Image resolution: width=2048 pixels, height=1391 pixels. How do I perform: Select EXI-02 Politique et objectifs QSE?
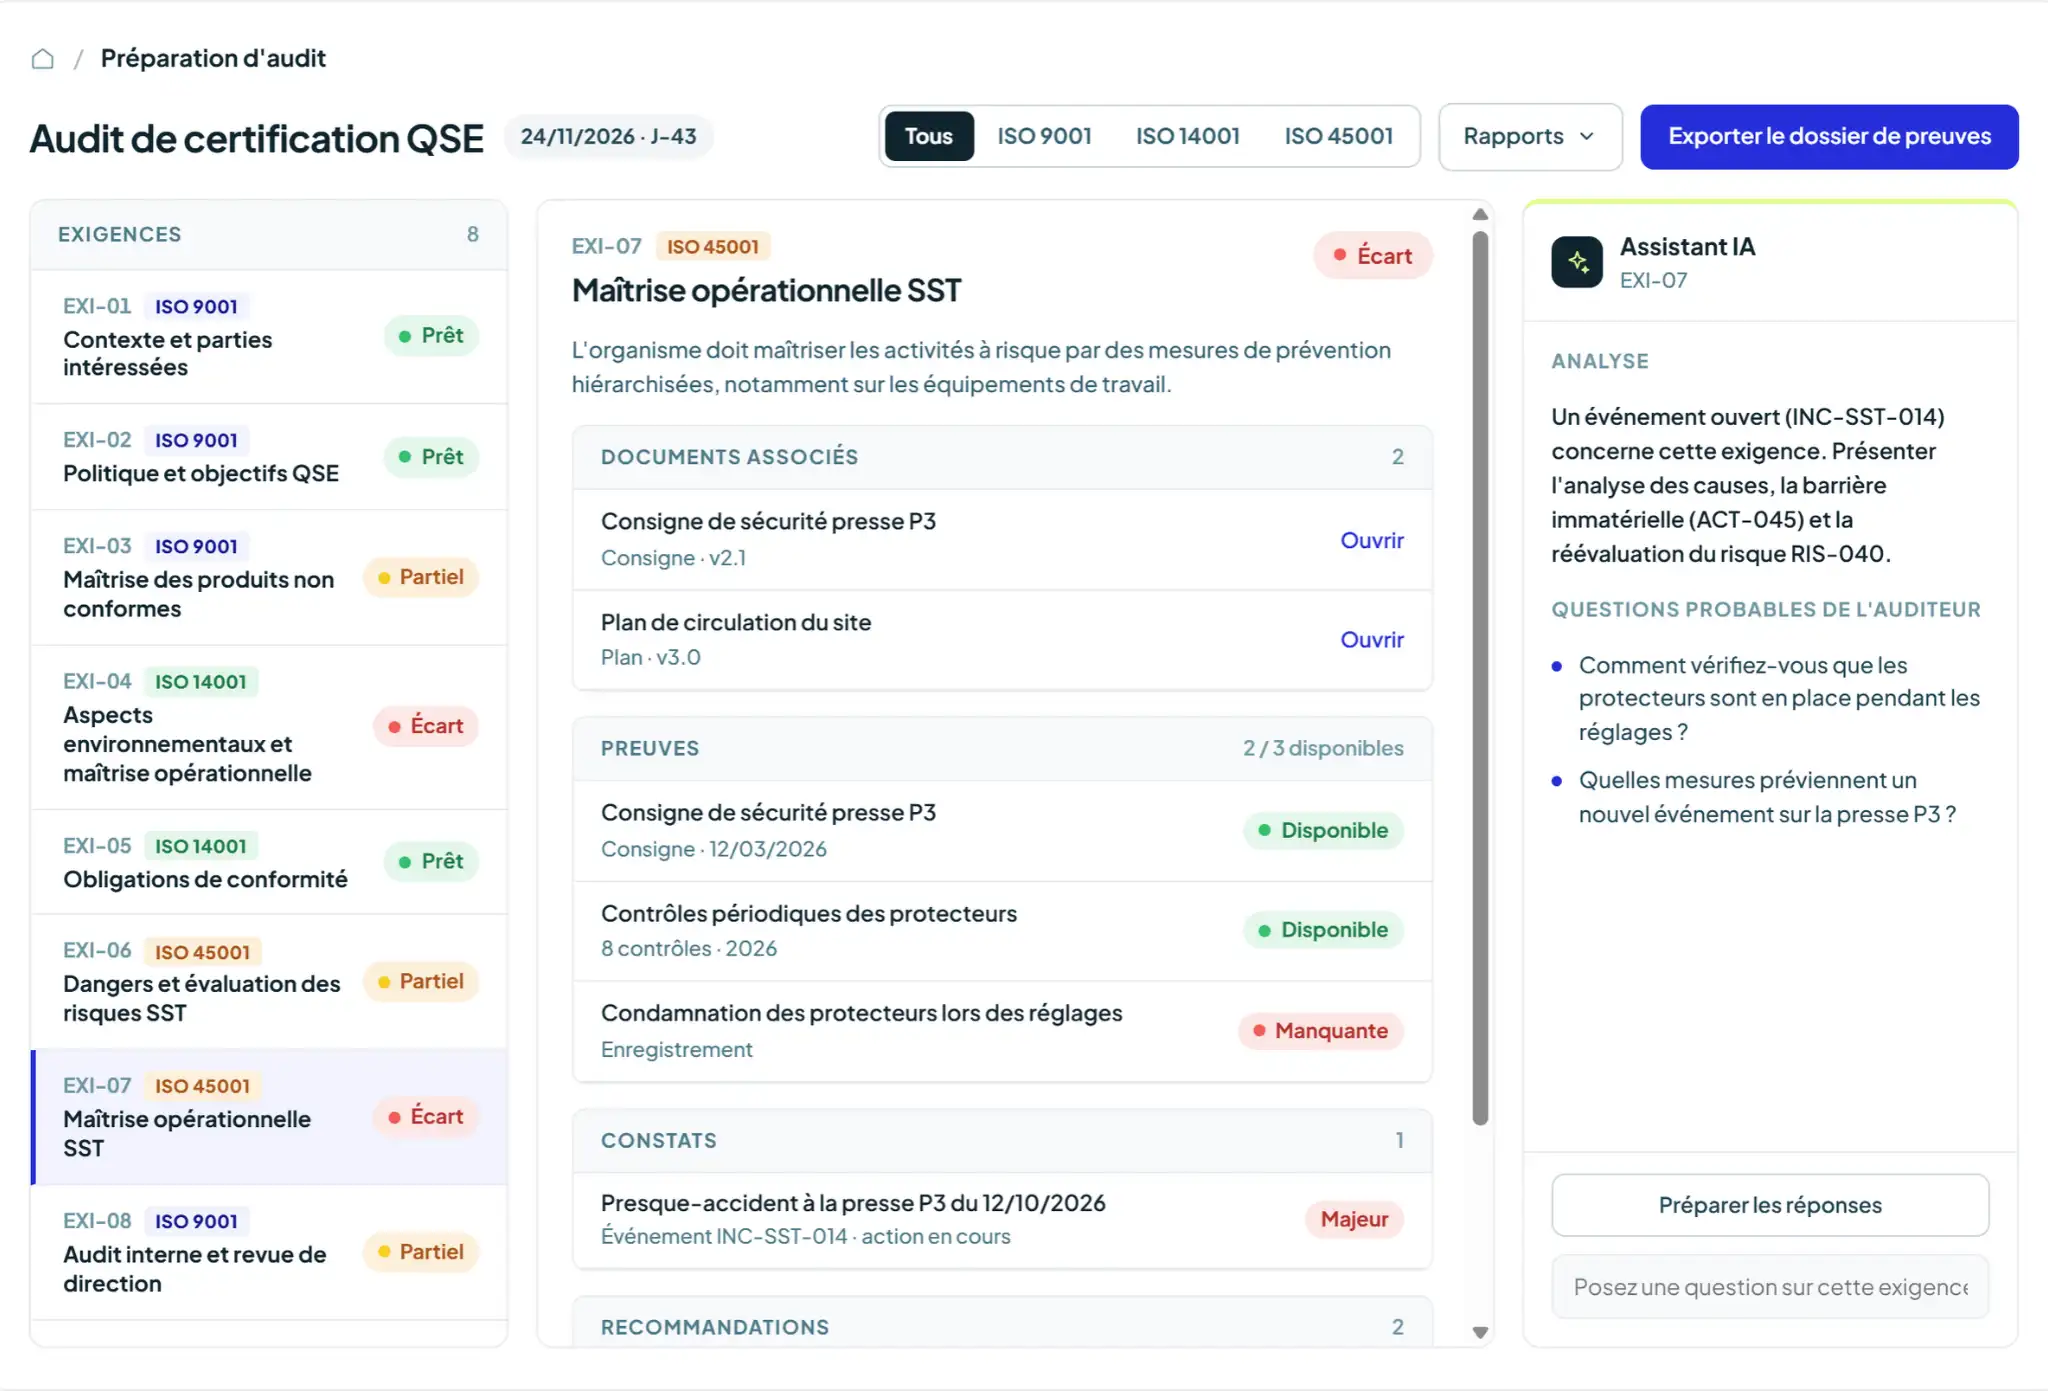click(x=269, y=457)
